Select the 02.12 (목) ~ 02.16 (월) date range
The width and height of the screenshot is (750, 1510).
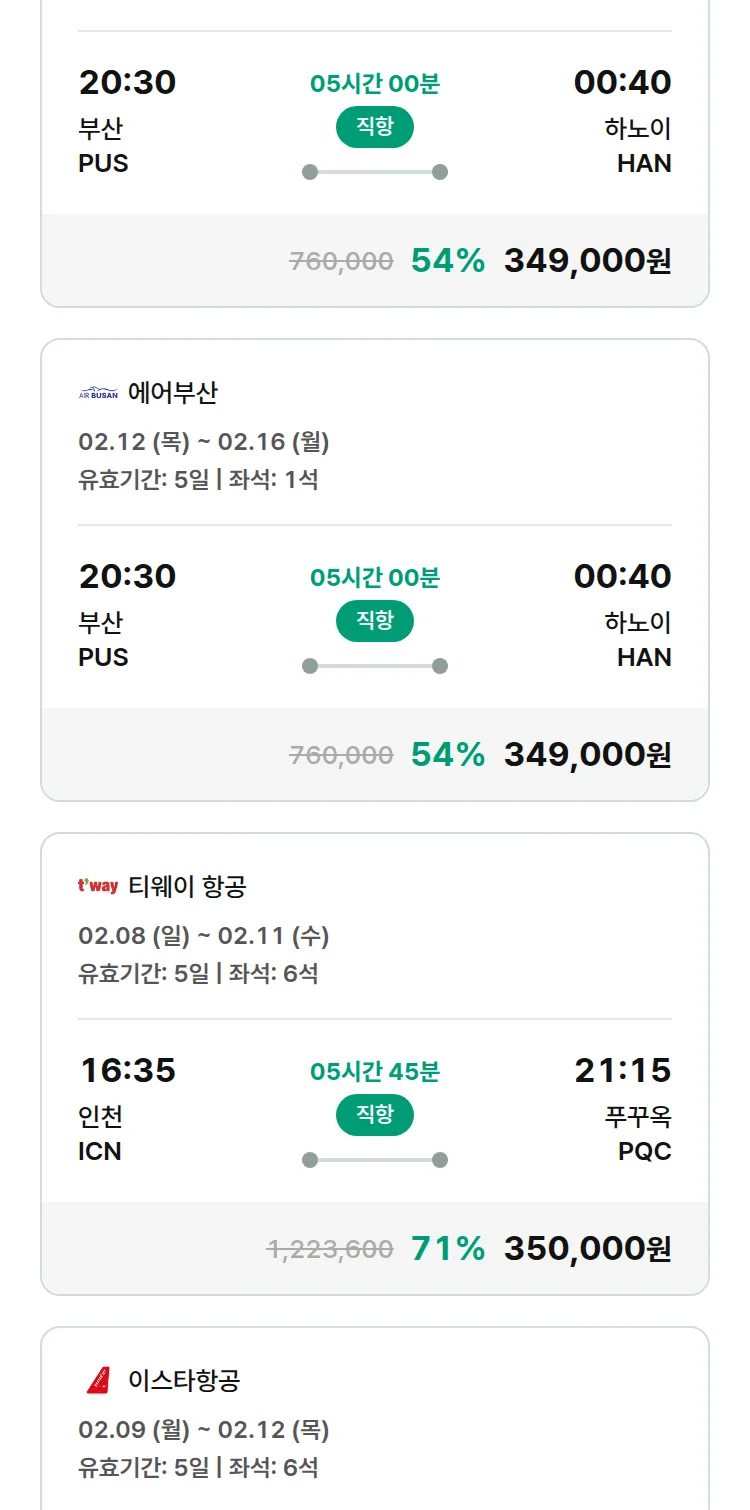click(204, 442)
